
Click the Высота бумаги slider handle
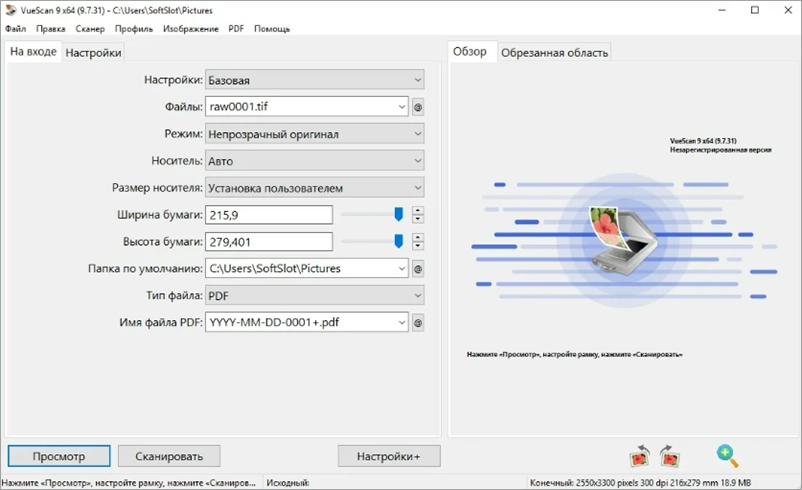point(398,241)
